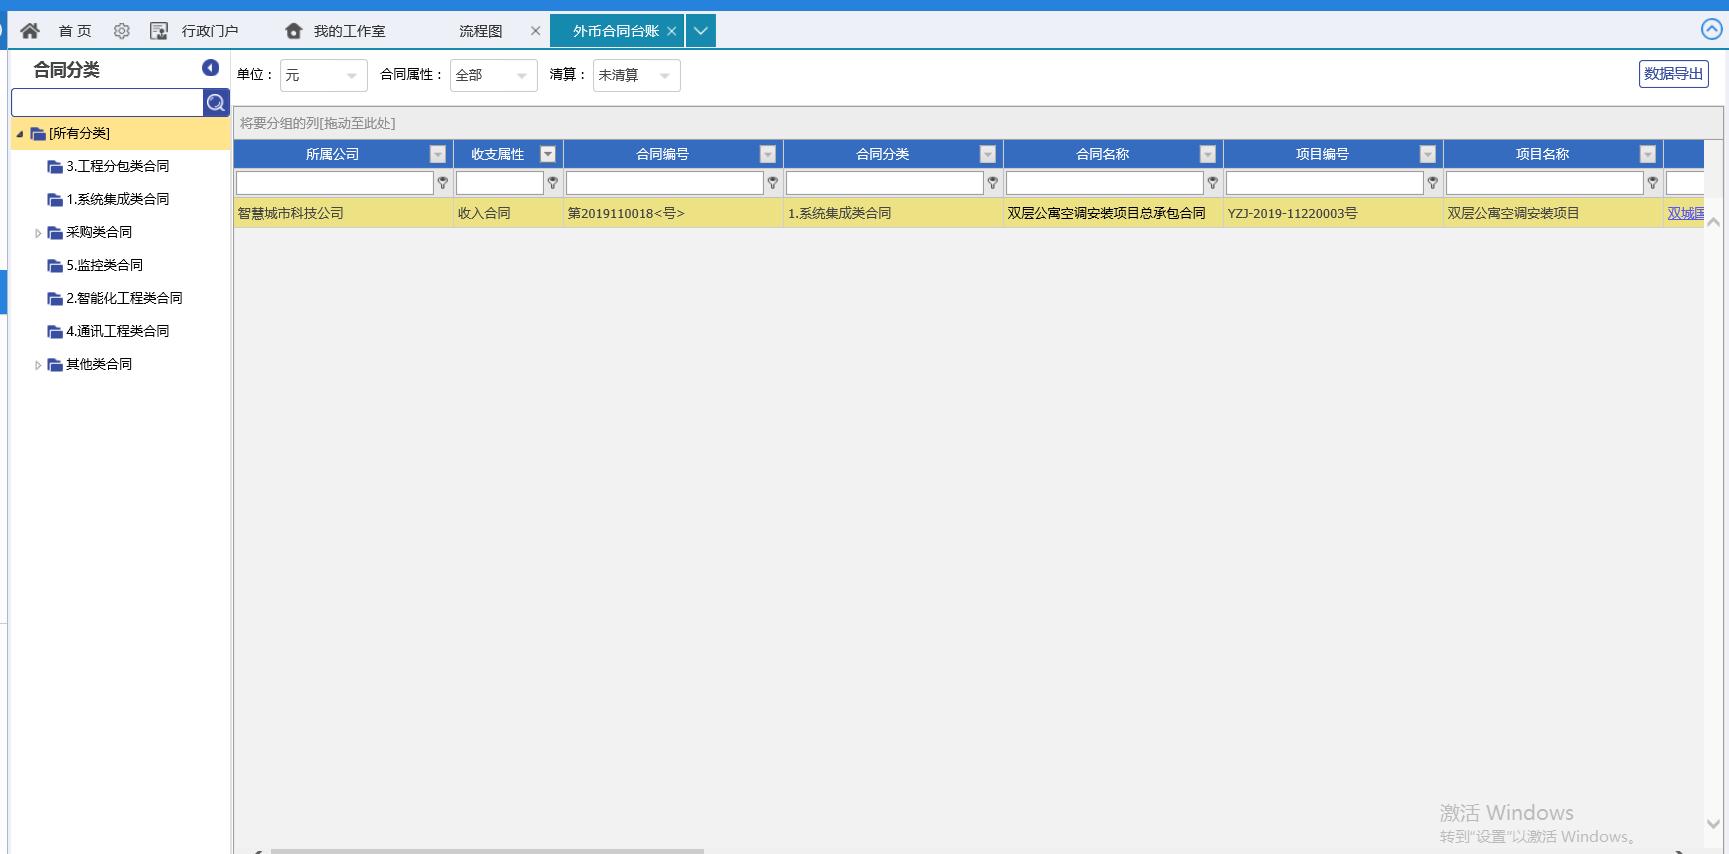The image size is (1729, 854).
Task: Switch to the 流程图 tab
Action: coord(480,31)
